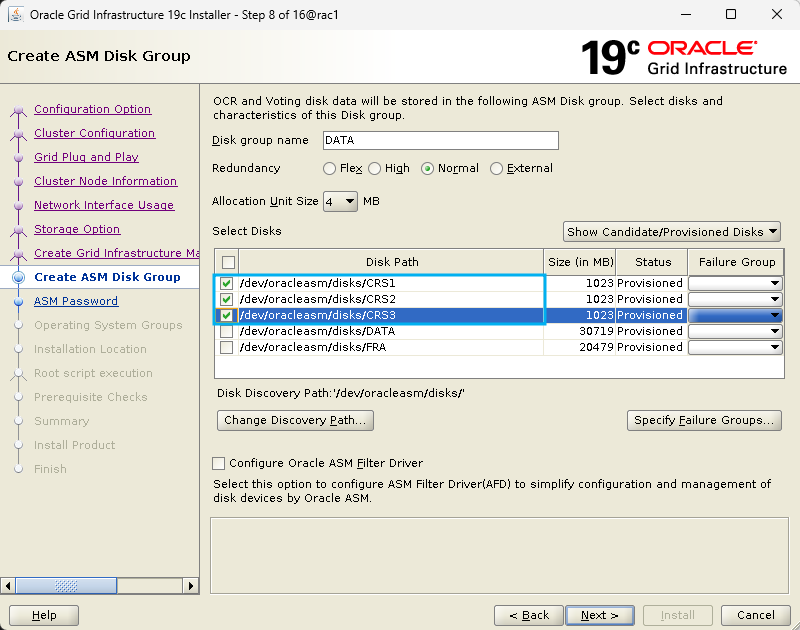Check the FRA disk checkbox
Image resolution: width=800 pixels, height=630 pixels.
point(227,347)
